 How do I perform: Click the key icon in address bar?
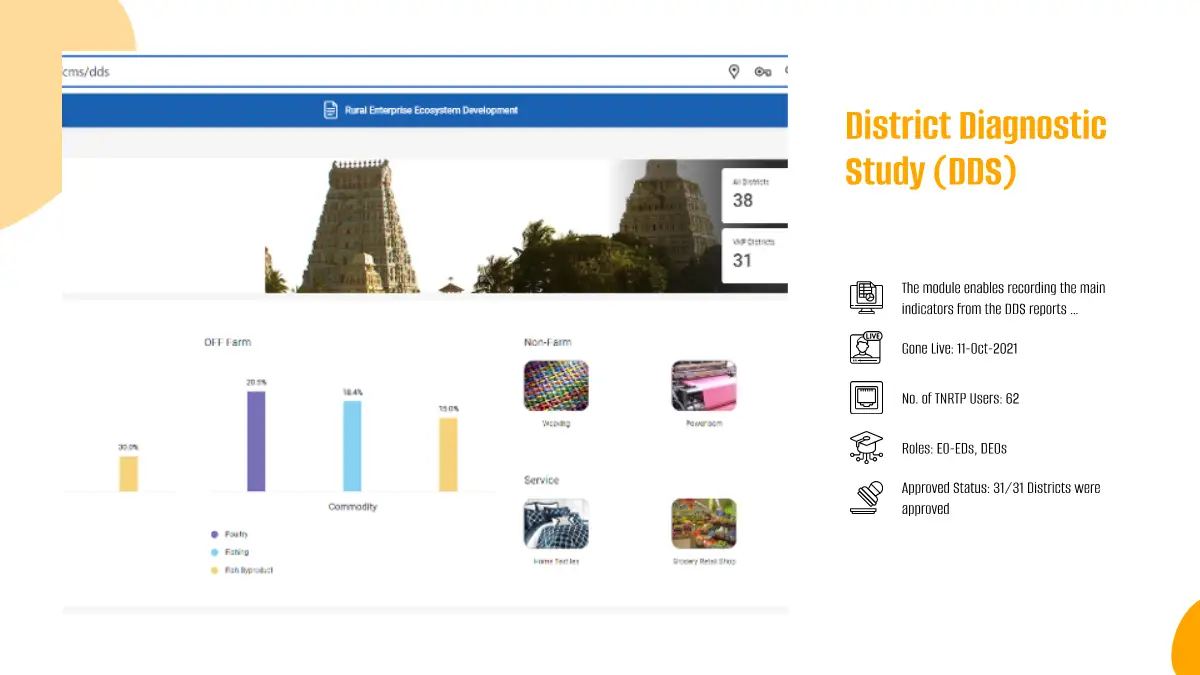tap(763, 71)
